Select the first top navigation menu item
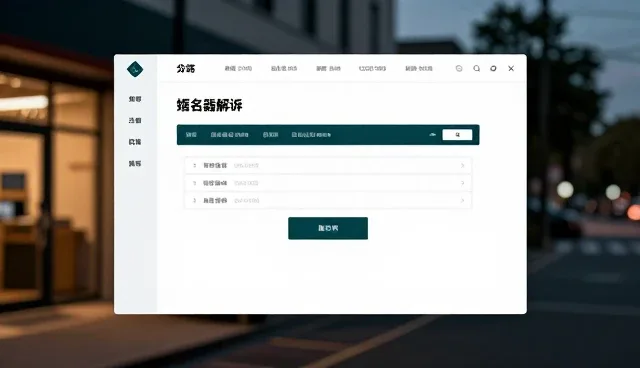Screen dimensions: 640x368 [x=238, y=69]
